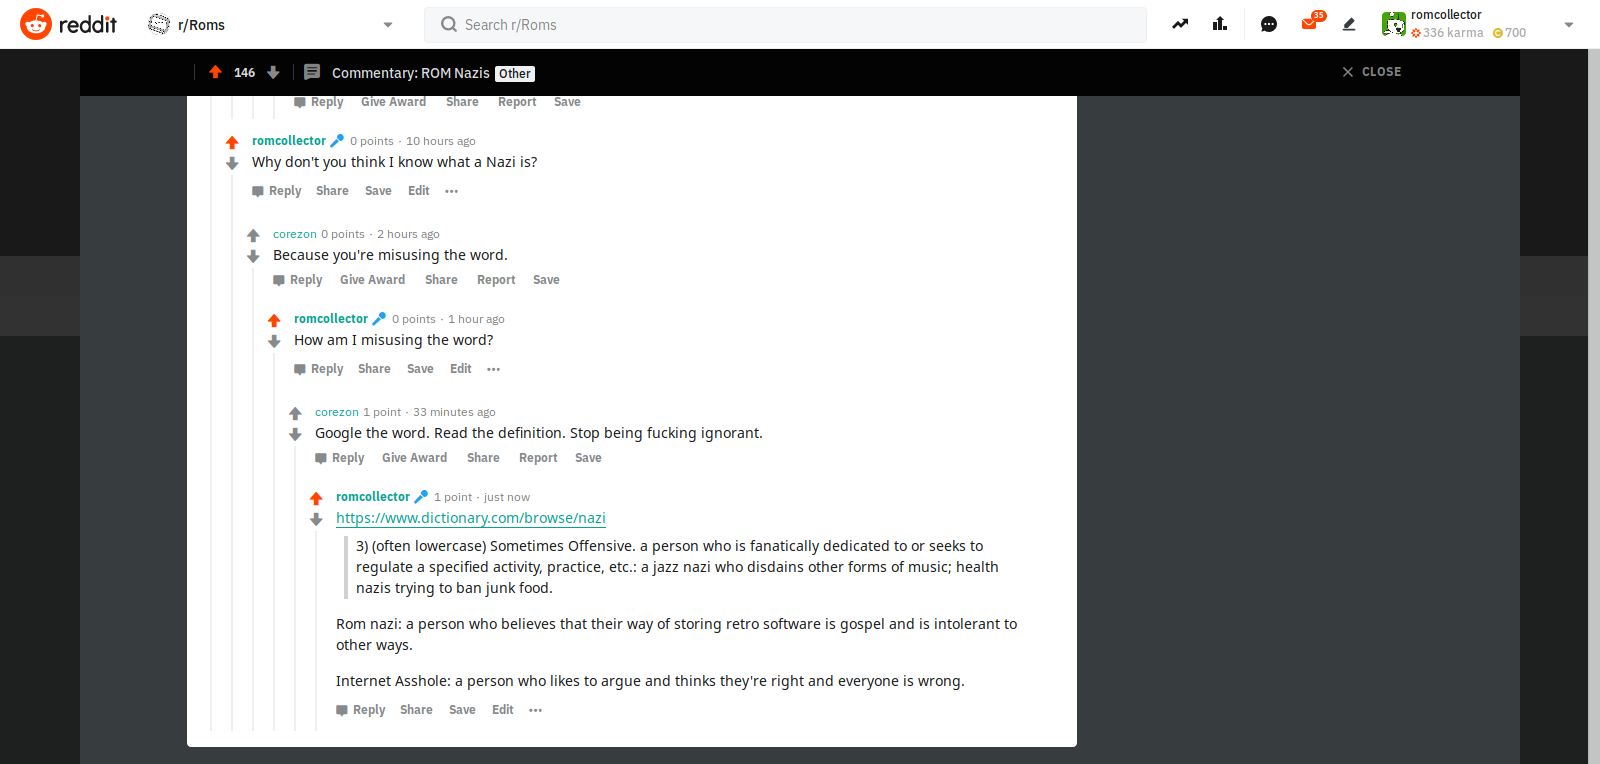This screenshot has width=1600, height=764.
Task: Toggle downvote on the post in header bar
Action: point(273,72)
